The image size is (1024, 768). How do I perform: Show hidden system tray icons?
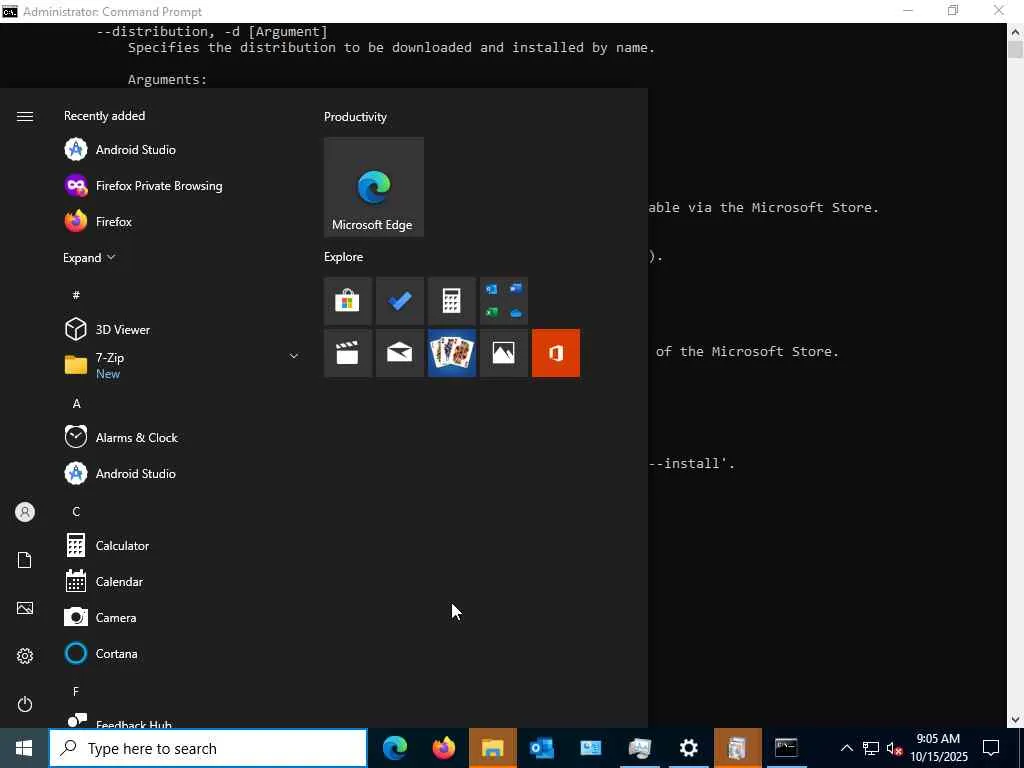pos(846,748)
